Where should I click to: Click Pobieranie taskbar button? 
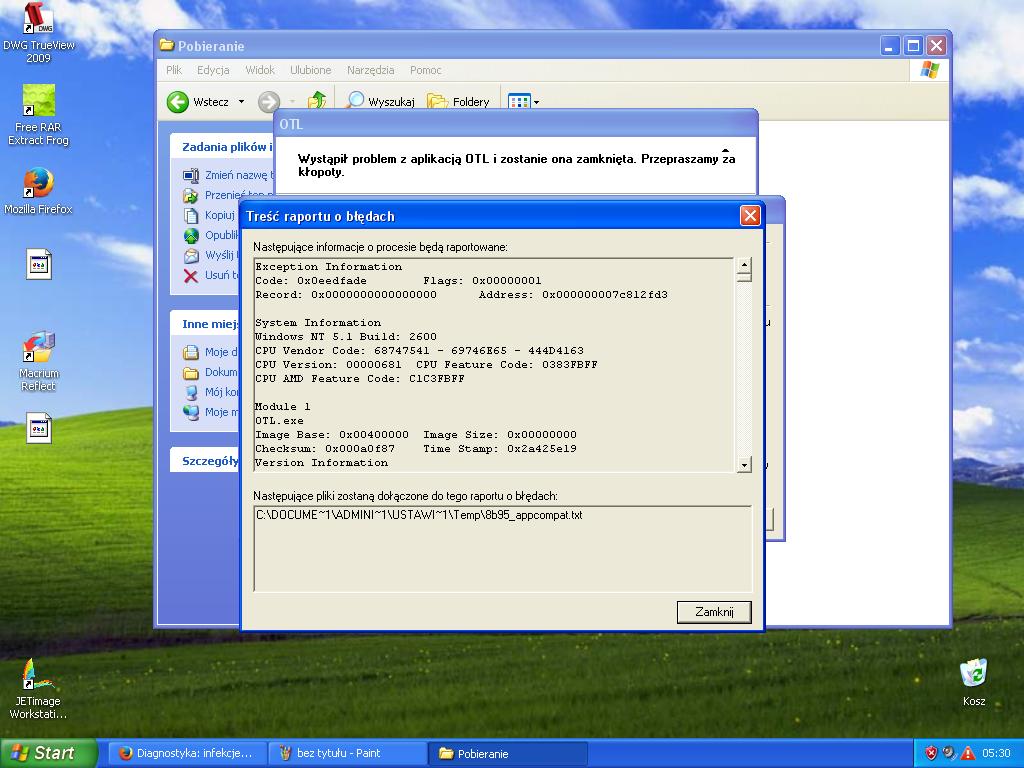click(x=508, y=753)
